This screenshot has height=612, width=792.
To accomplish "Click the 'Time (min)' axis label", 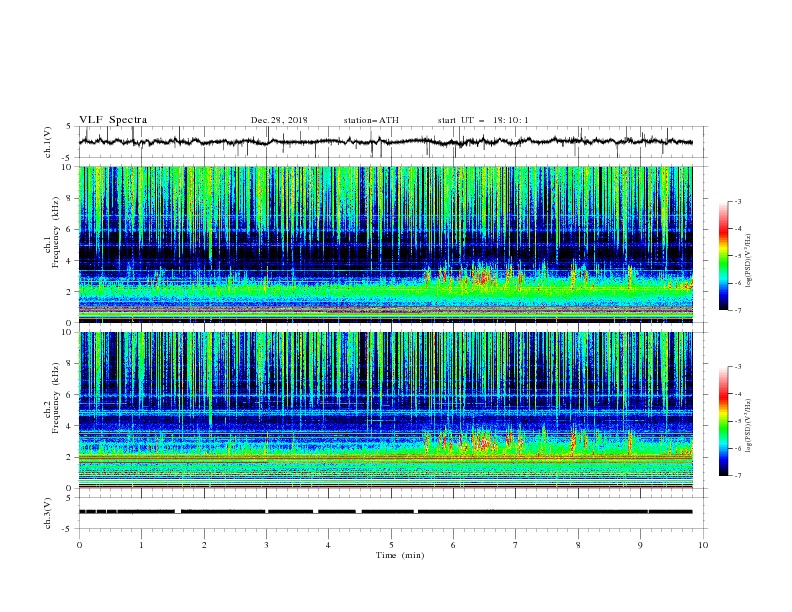I will pyautogui.click(x=400, y=555).
